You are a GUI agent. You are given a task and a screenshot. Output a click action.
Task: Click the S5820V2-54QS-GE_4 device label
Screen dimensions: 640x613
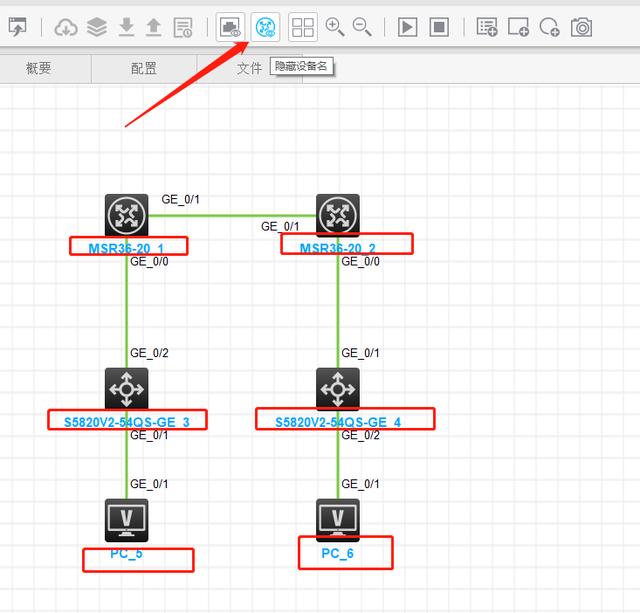coord(338,422)
